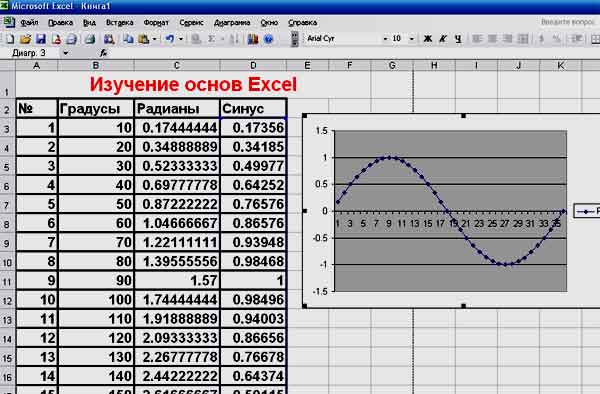Screen dimensions: 600x394
Task: Click the insert function fx button
Action: (103, 53)
